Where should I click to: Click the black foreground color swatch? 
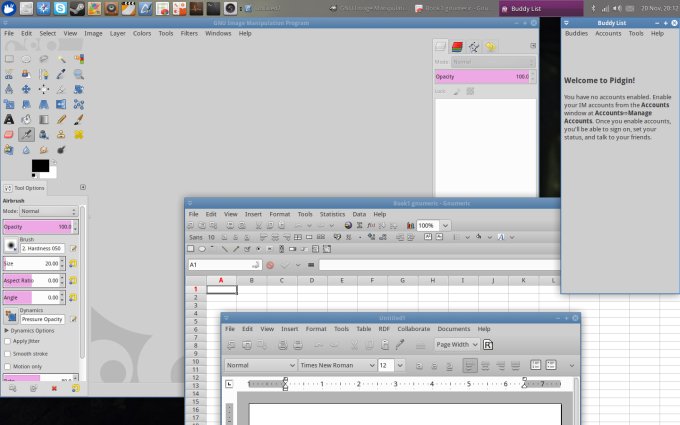pos(39,165)
